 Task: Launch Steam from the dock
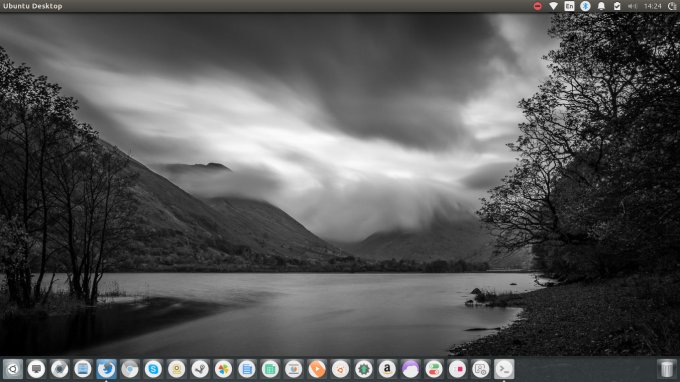(x=200, y=369)
